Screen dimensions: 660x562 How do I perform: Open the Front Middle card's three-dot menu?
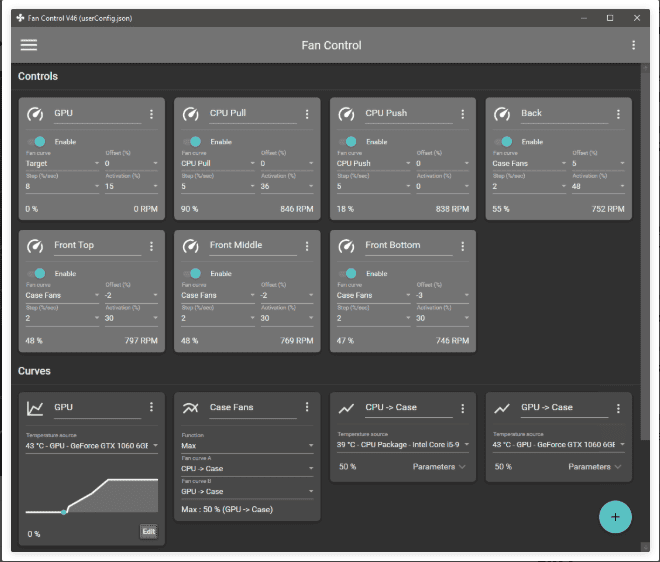(x=307, y=246)
